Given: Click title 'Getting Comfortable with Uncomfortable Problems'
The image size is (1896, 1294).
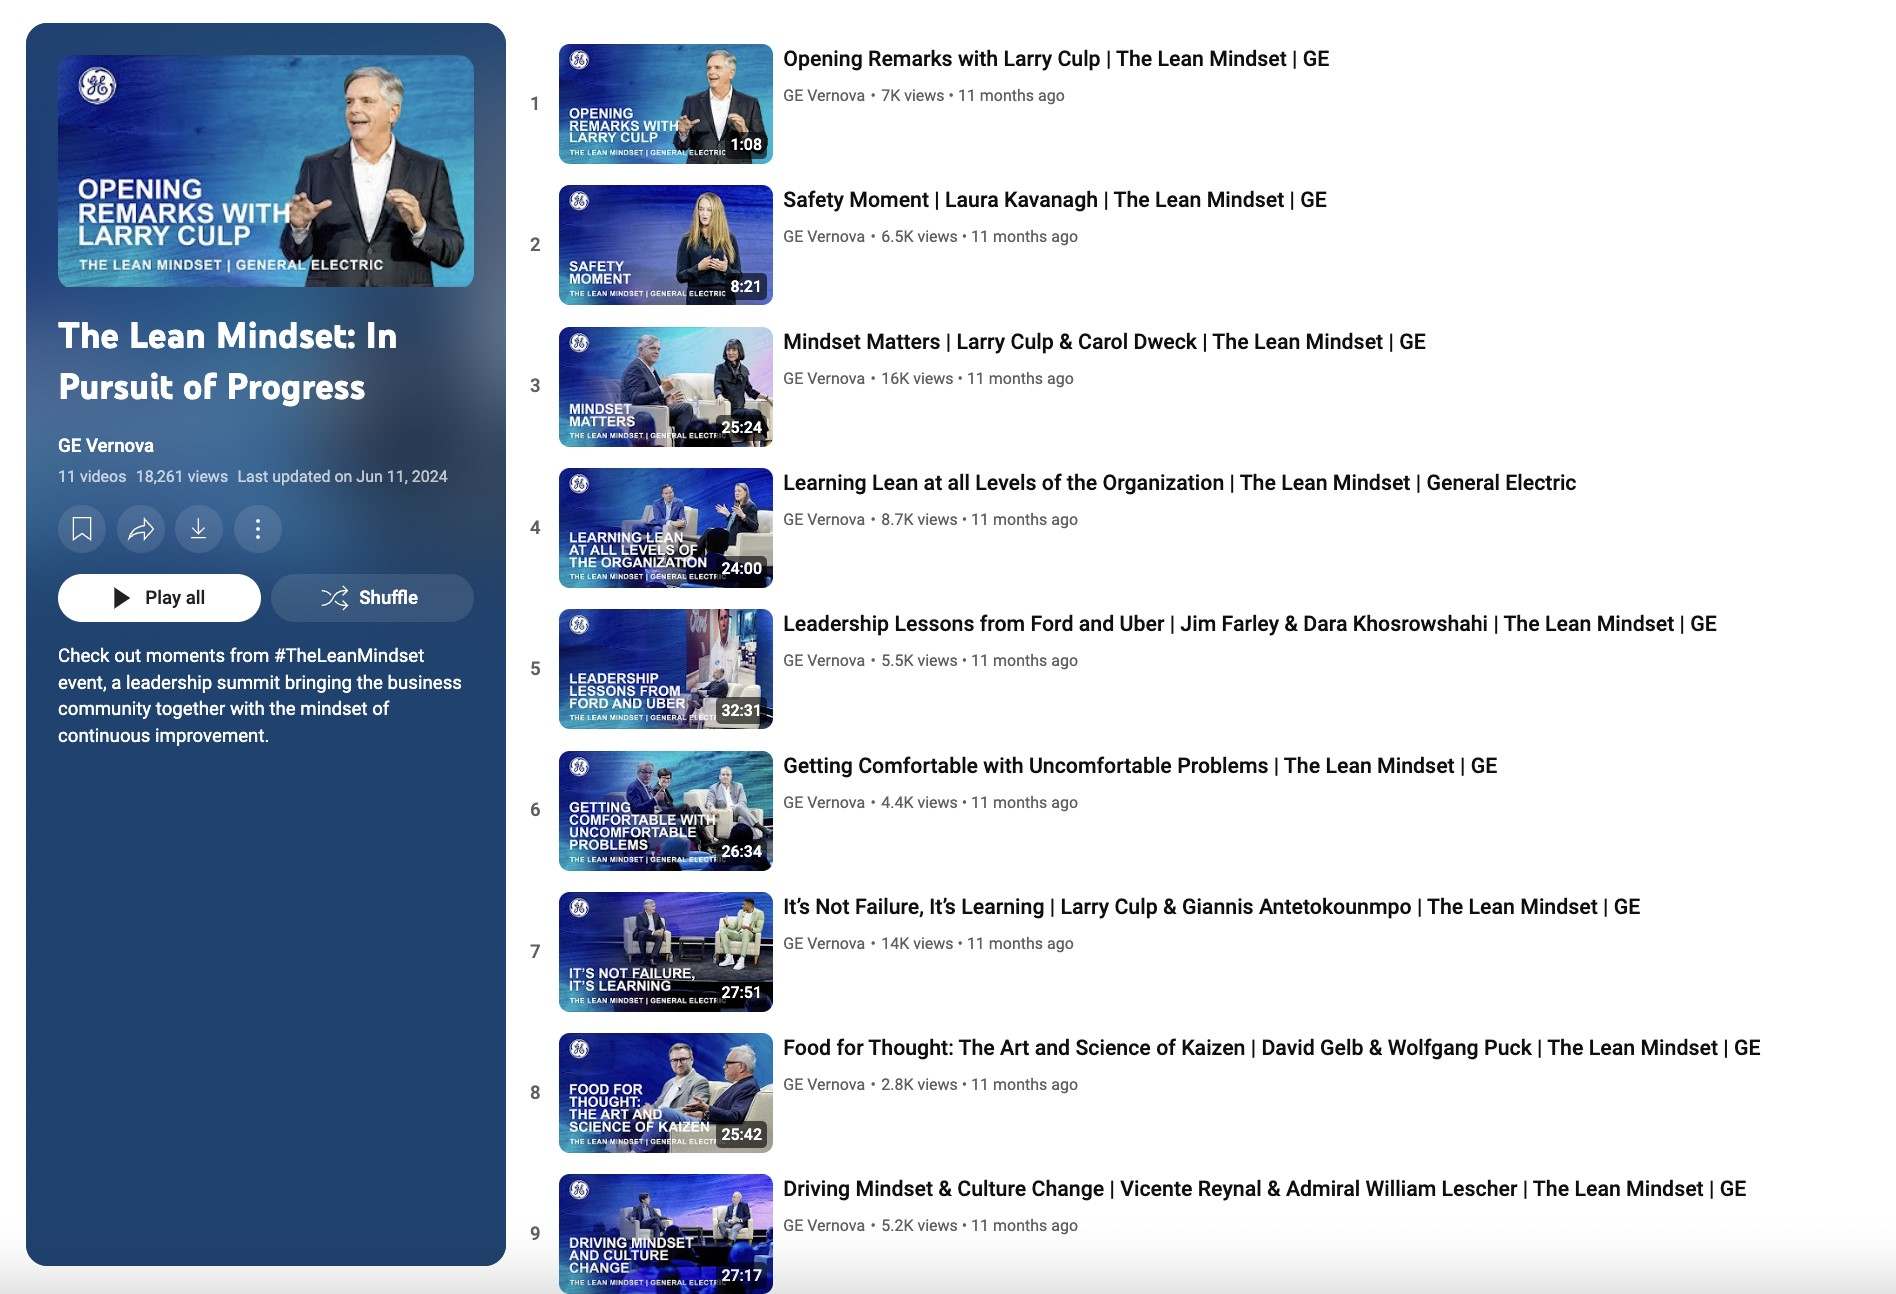Looking at the screenshot, I should pos(1140,766).
